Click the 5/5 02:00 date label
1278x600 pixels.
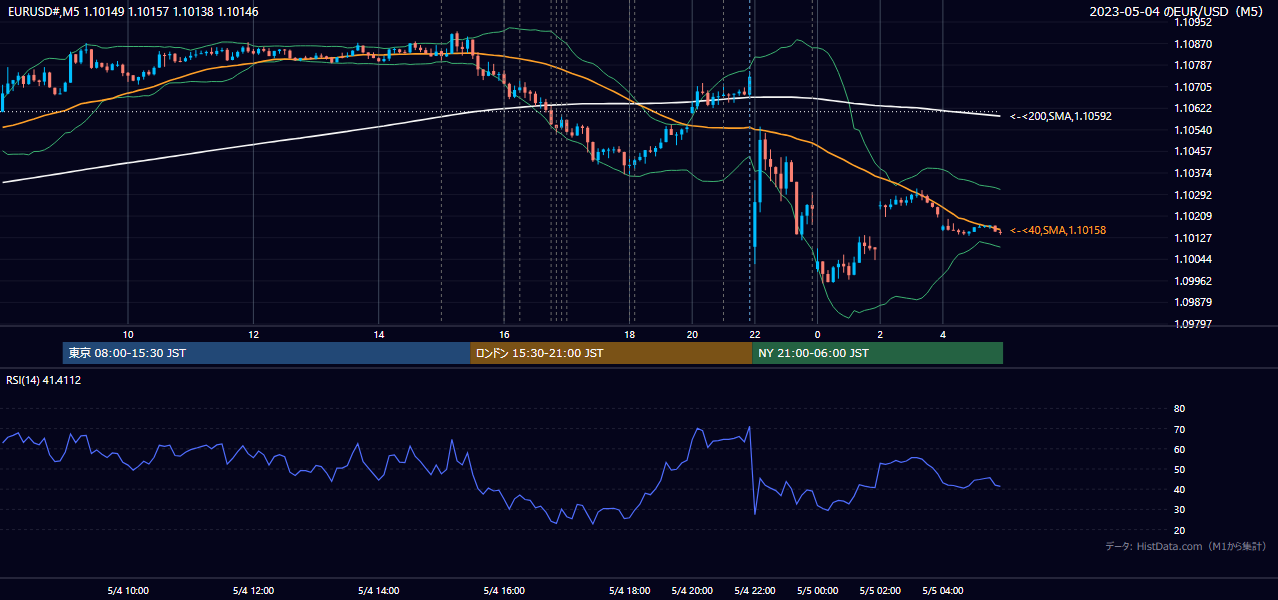[879, 590]
